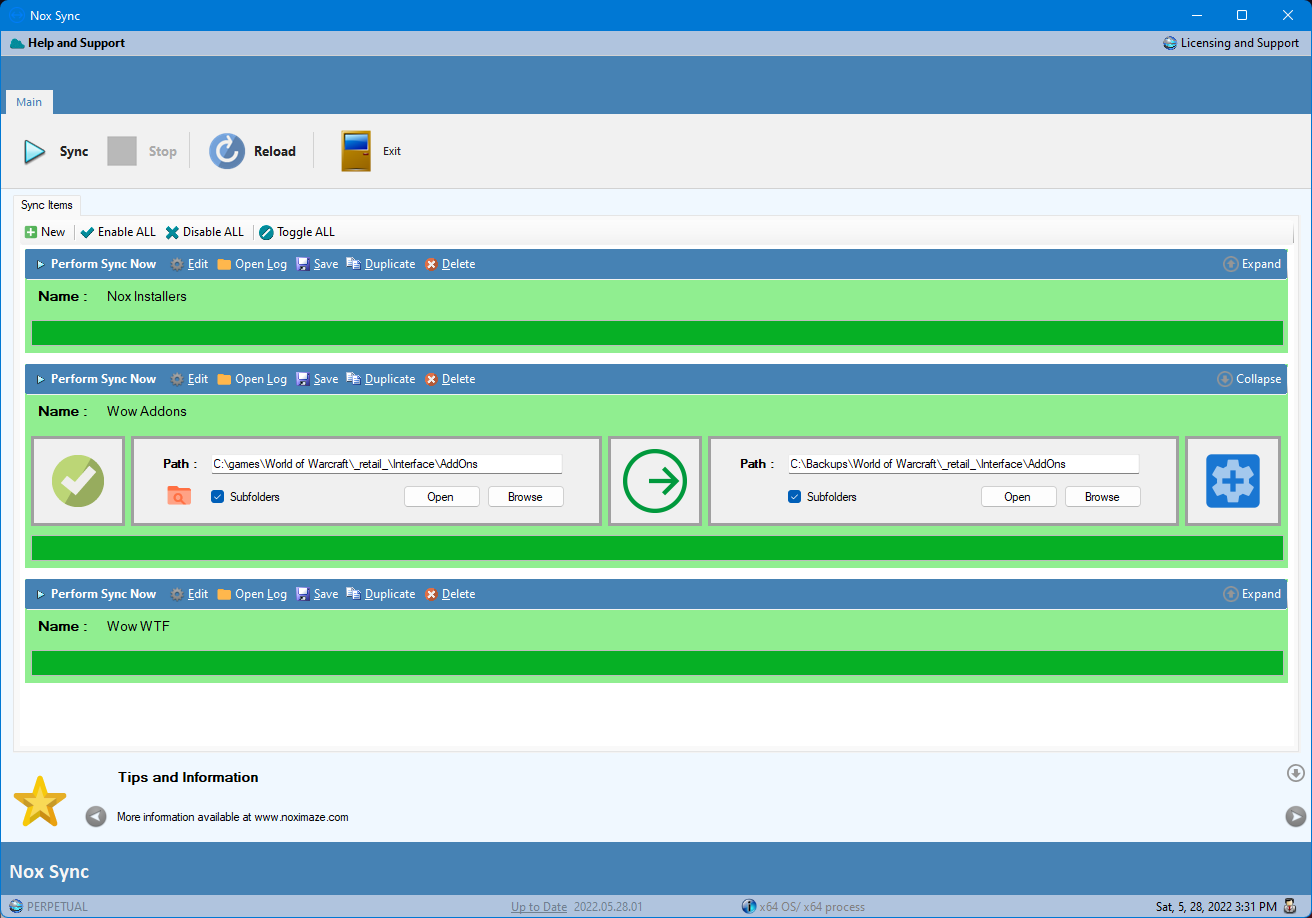1312x918 pixels.
Task: Click the green New sync item icon
Action: (31, 232)
